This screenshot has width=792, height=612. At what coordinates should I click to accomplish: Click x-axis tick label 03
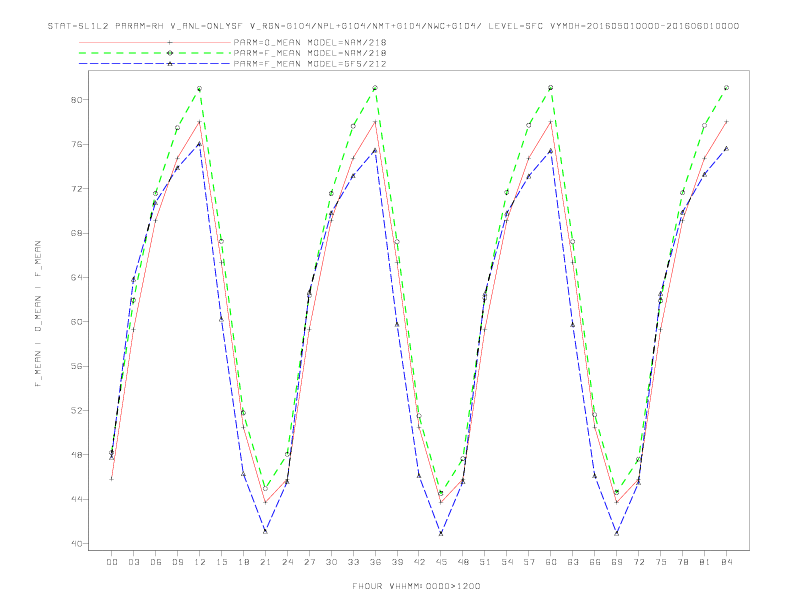pyautogui.click(x=133, y=562)
